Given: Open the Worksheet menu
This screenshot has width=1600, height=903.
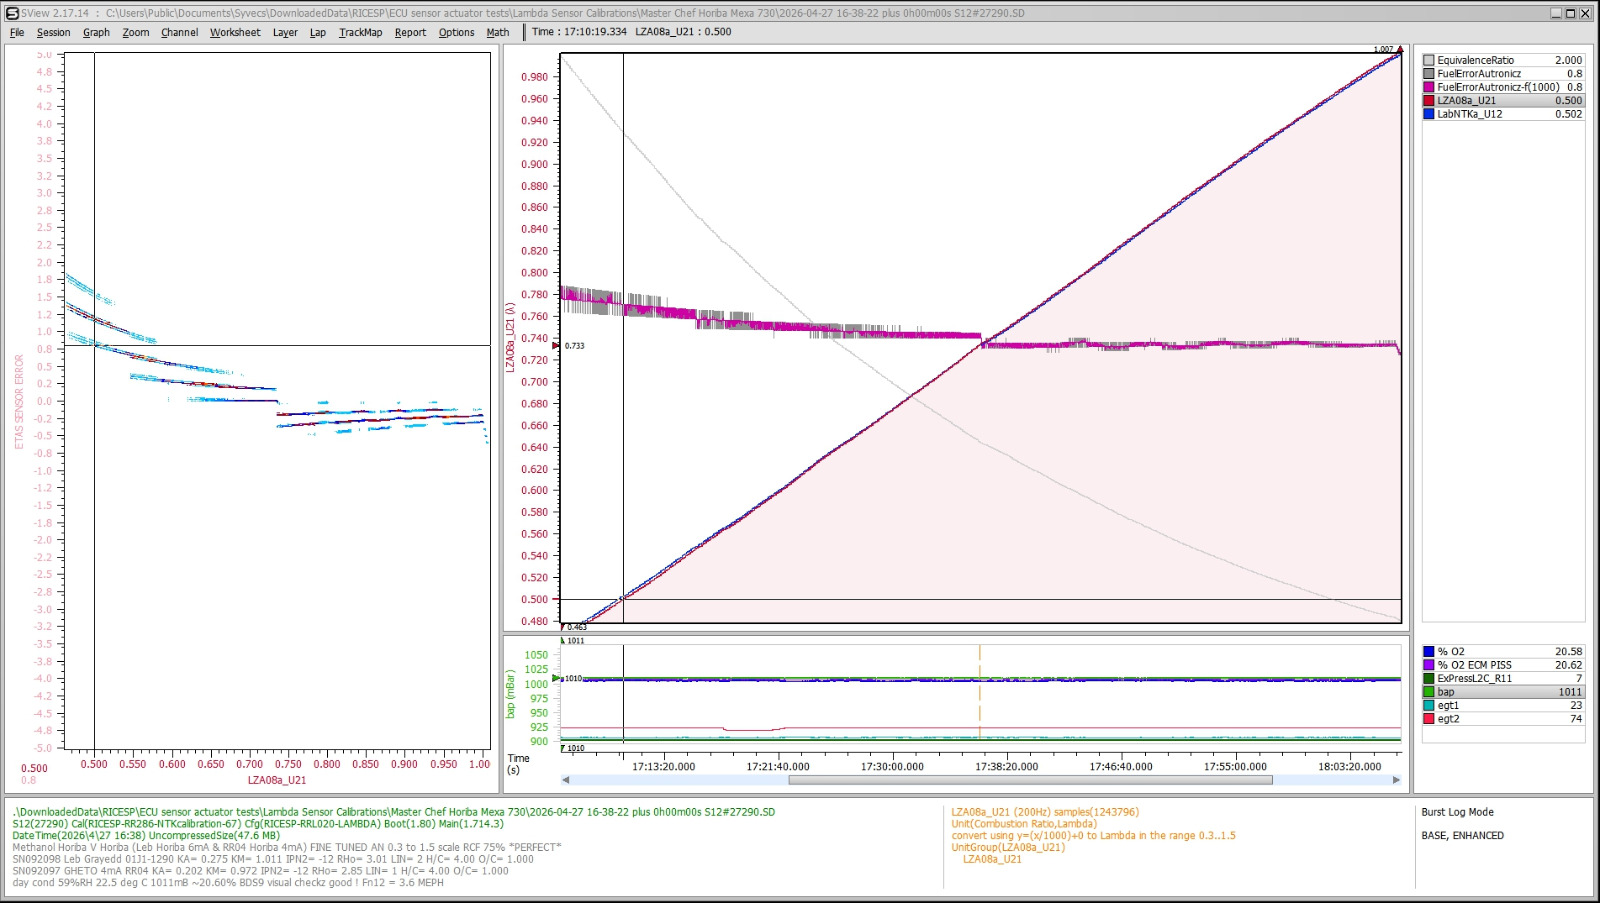Looking at the screenshot, I should click(235, 32).
